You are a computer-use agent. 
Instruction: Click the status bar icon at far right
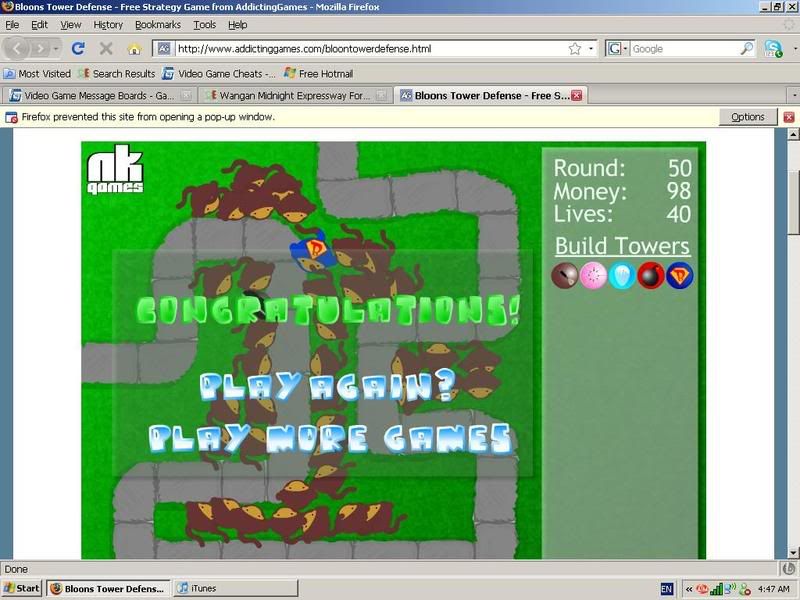click(x=789, y=568)
